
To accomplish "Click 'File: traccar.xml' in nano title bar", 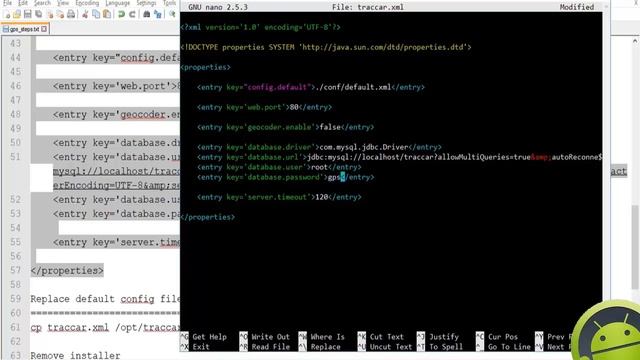I will [368, 7].
